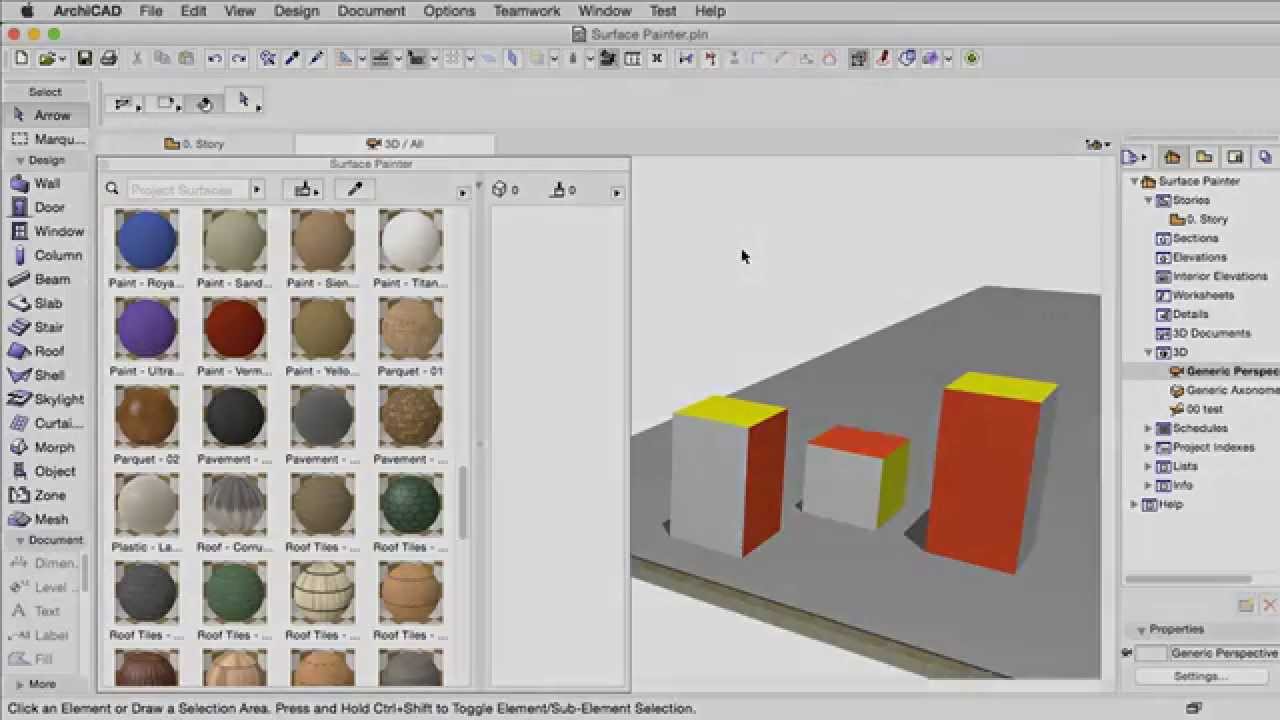Viewport: 1280px width, 720px height.
Task: Select the Roof tool
Action: pos(45,351)
